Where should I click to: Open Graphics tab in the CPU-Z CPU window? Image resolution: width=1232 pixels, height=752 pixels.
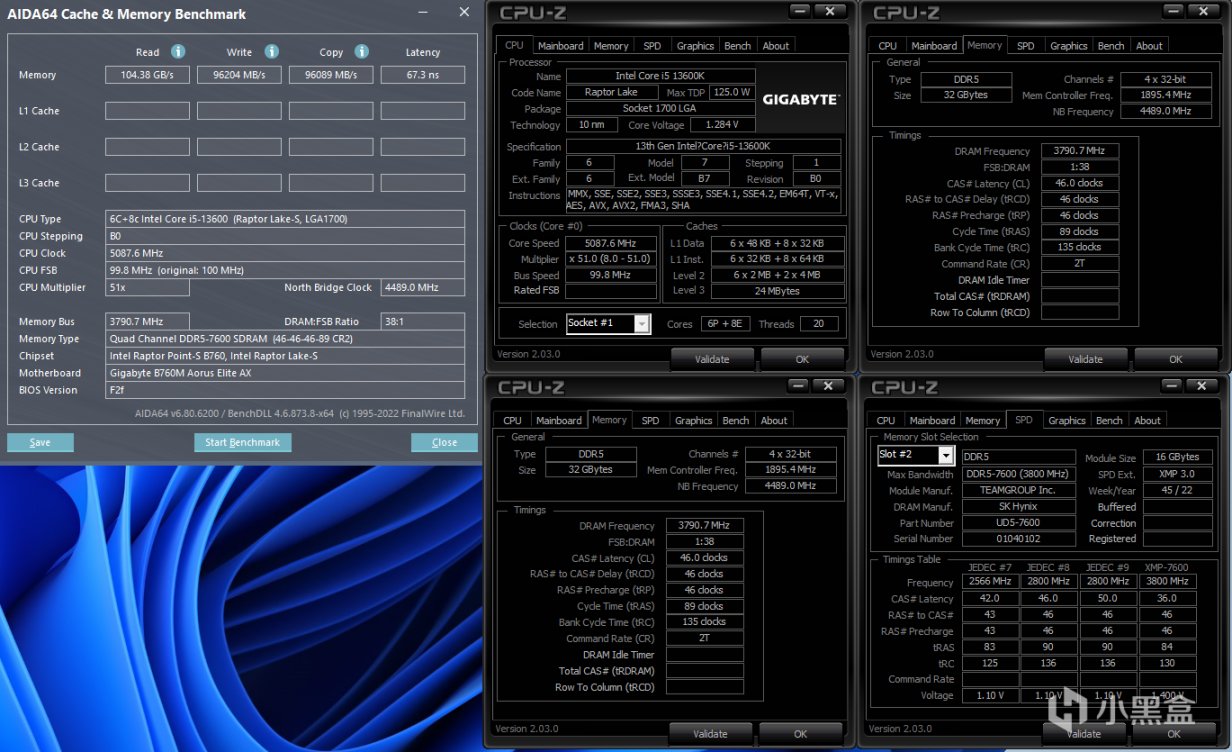(695, 46)
